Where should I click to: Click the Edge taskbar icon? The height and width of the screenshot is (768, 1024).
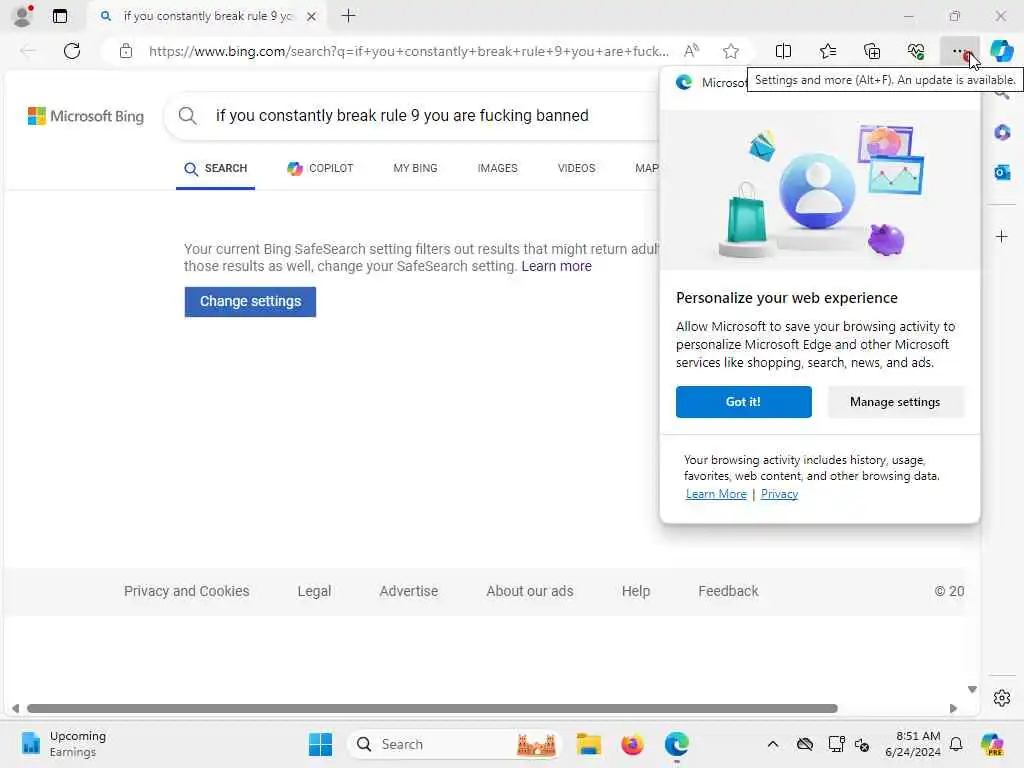(677, 744)
